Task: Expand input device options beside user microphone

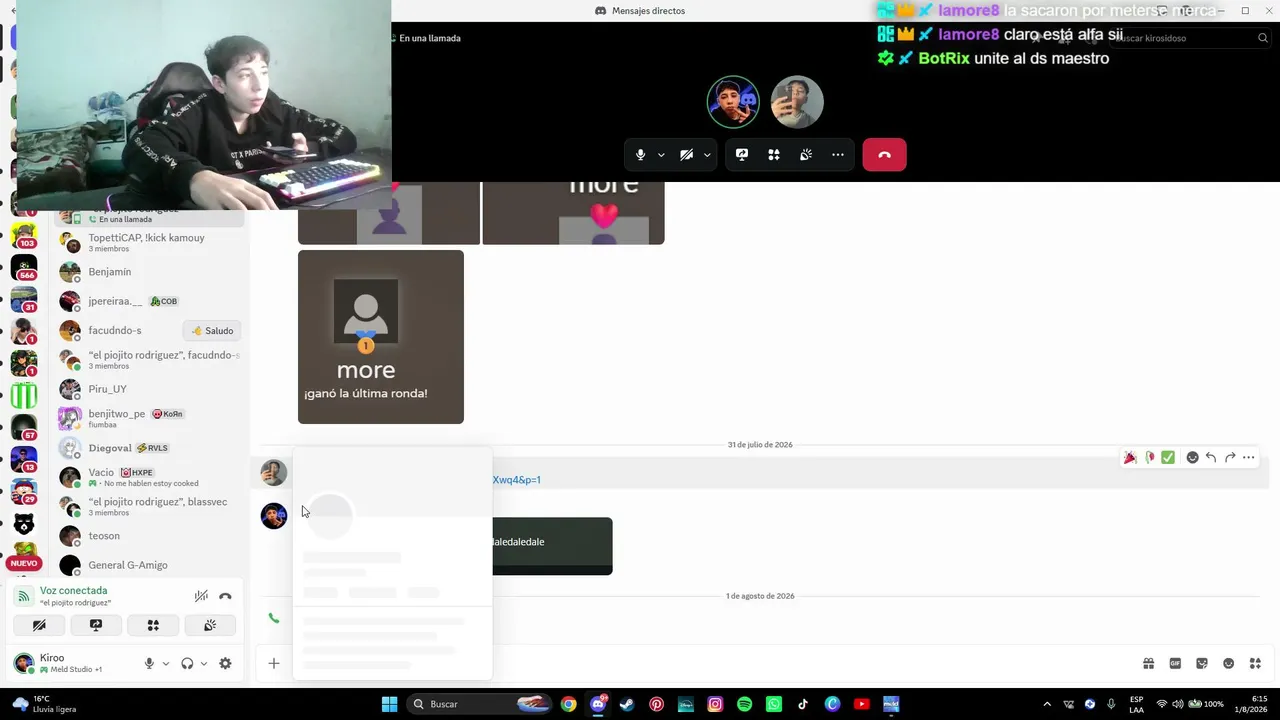Action: coord(166,663)
